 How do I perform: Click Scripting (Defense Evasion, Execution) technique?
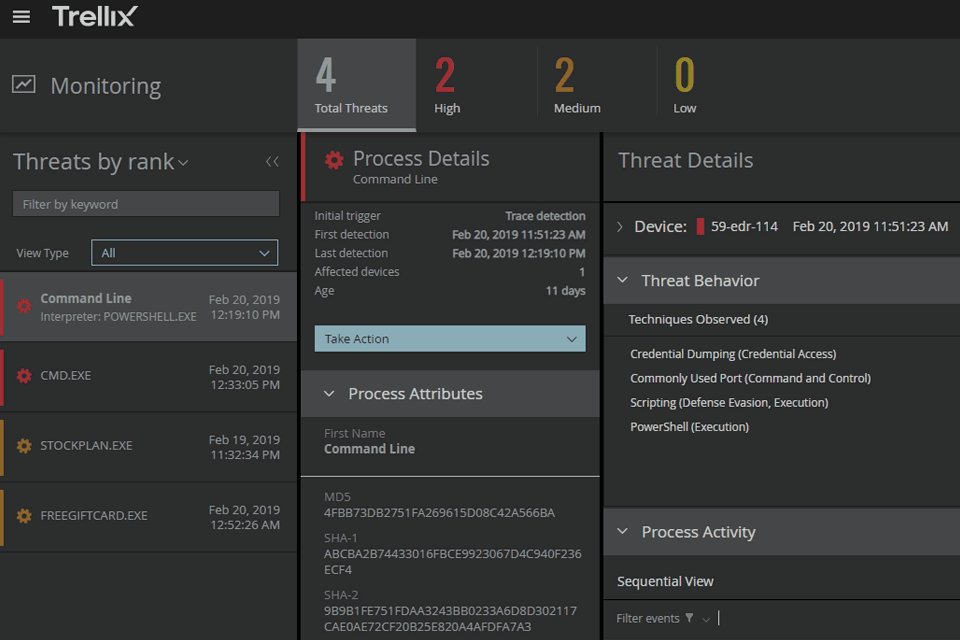point(729,402)
